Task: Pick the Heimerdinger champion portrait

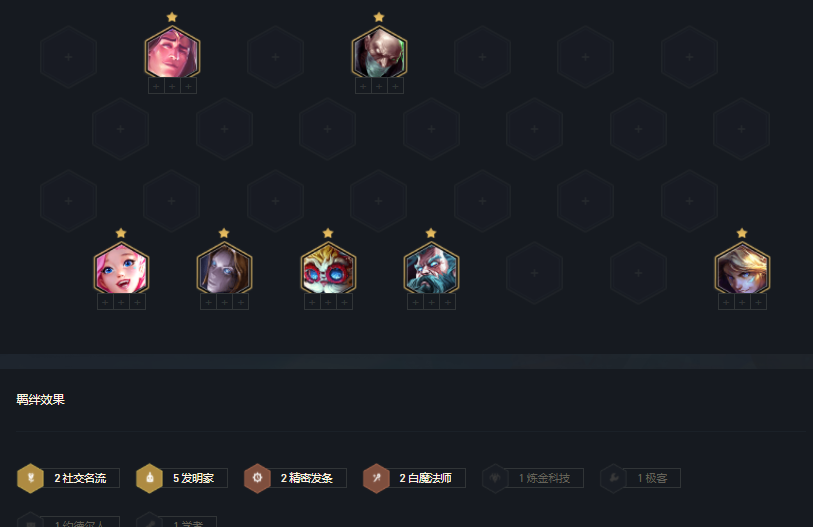Action: (x=328, y=269)
